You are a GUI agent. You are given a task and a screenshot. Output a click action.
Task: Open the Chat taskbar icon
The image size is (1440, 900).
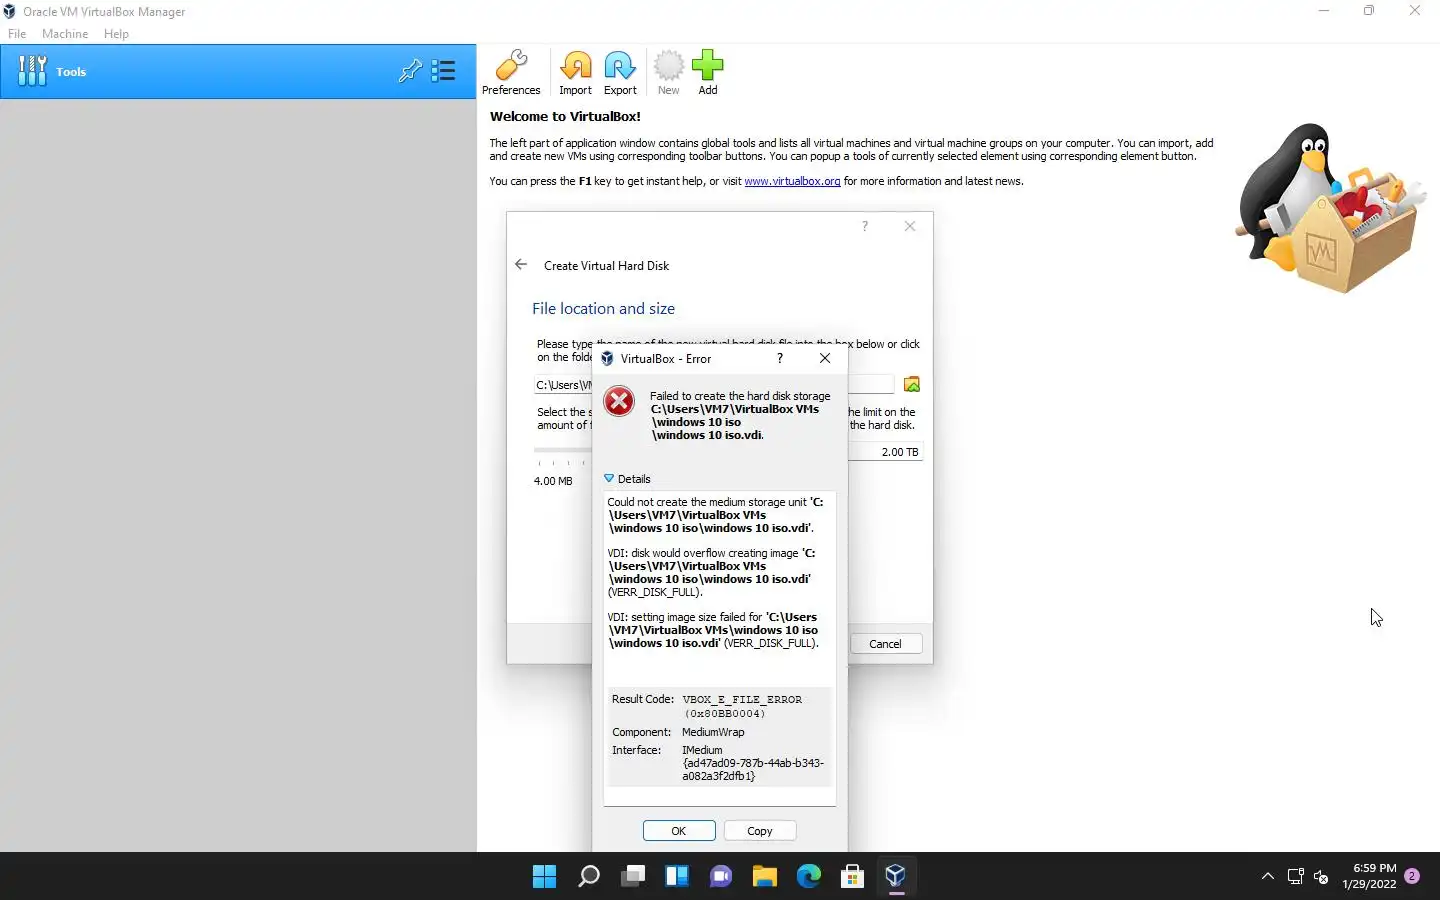(x=721, y=876)
